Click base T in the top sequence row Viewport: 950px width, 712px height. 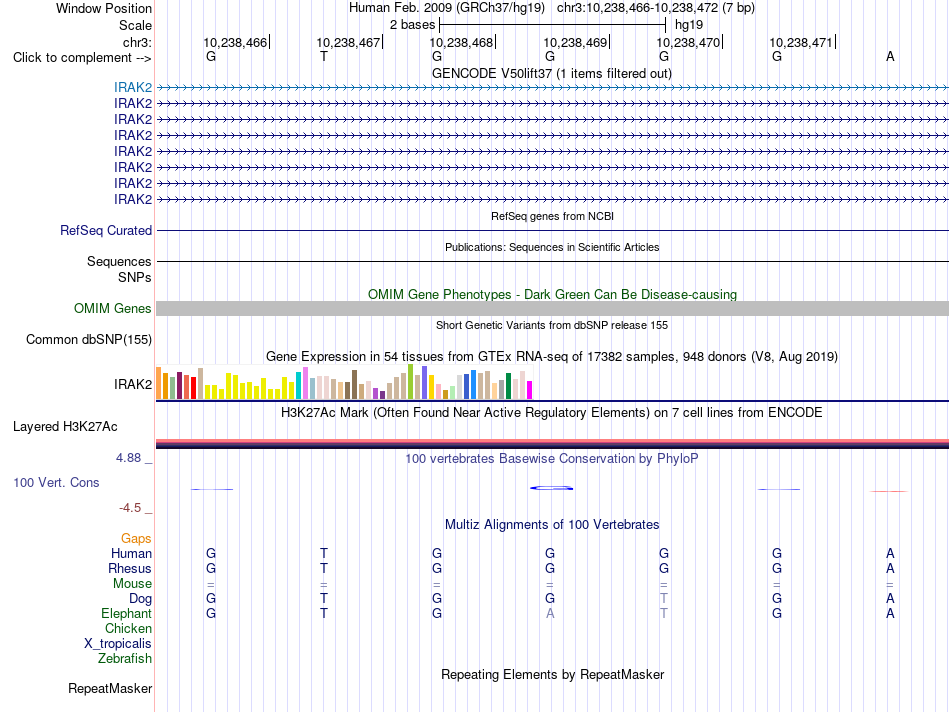pos(324,56)
